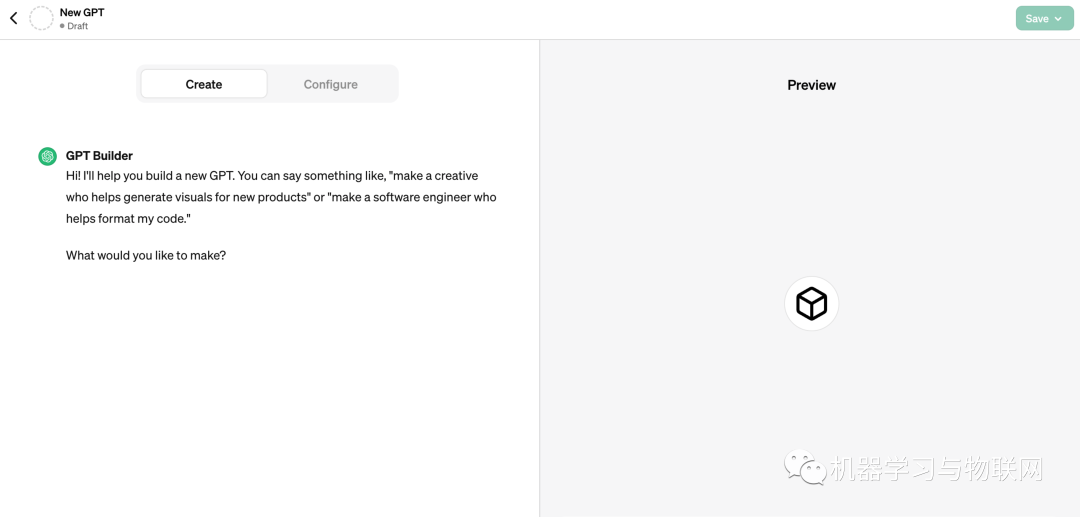Switch to the Create tab
The width and height of the screenshot is (1080, 517).
(204, 84)
